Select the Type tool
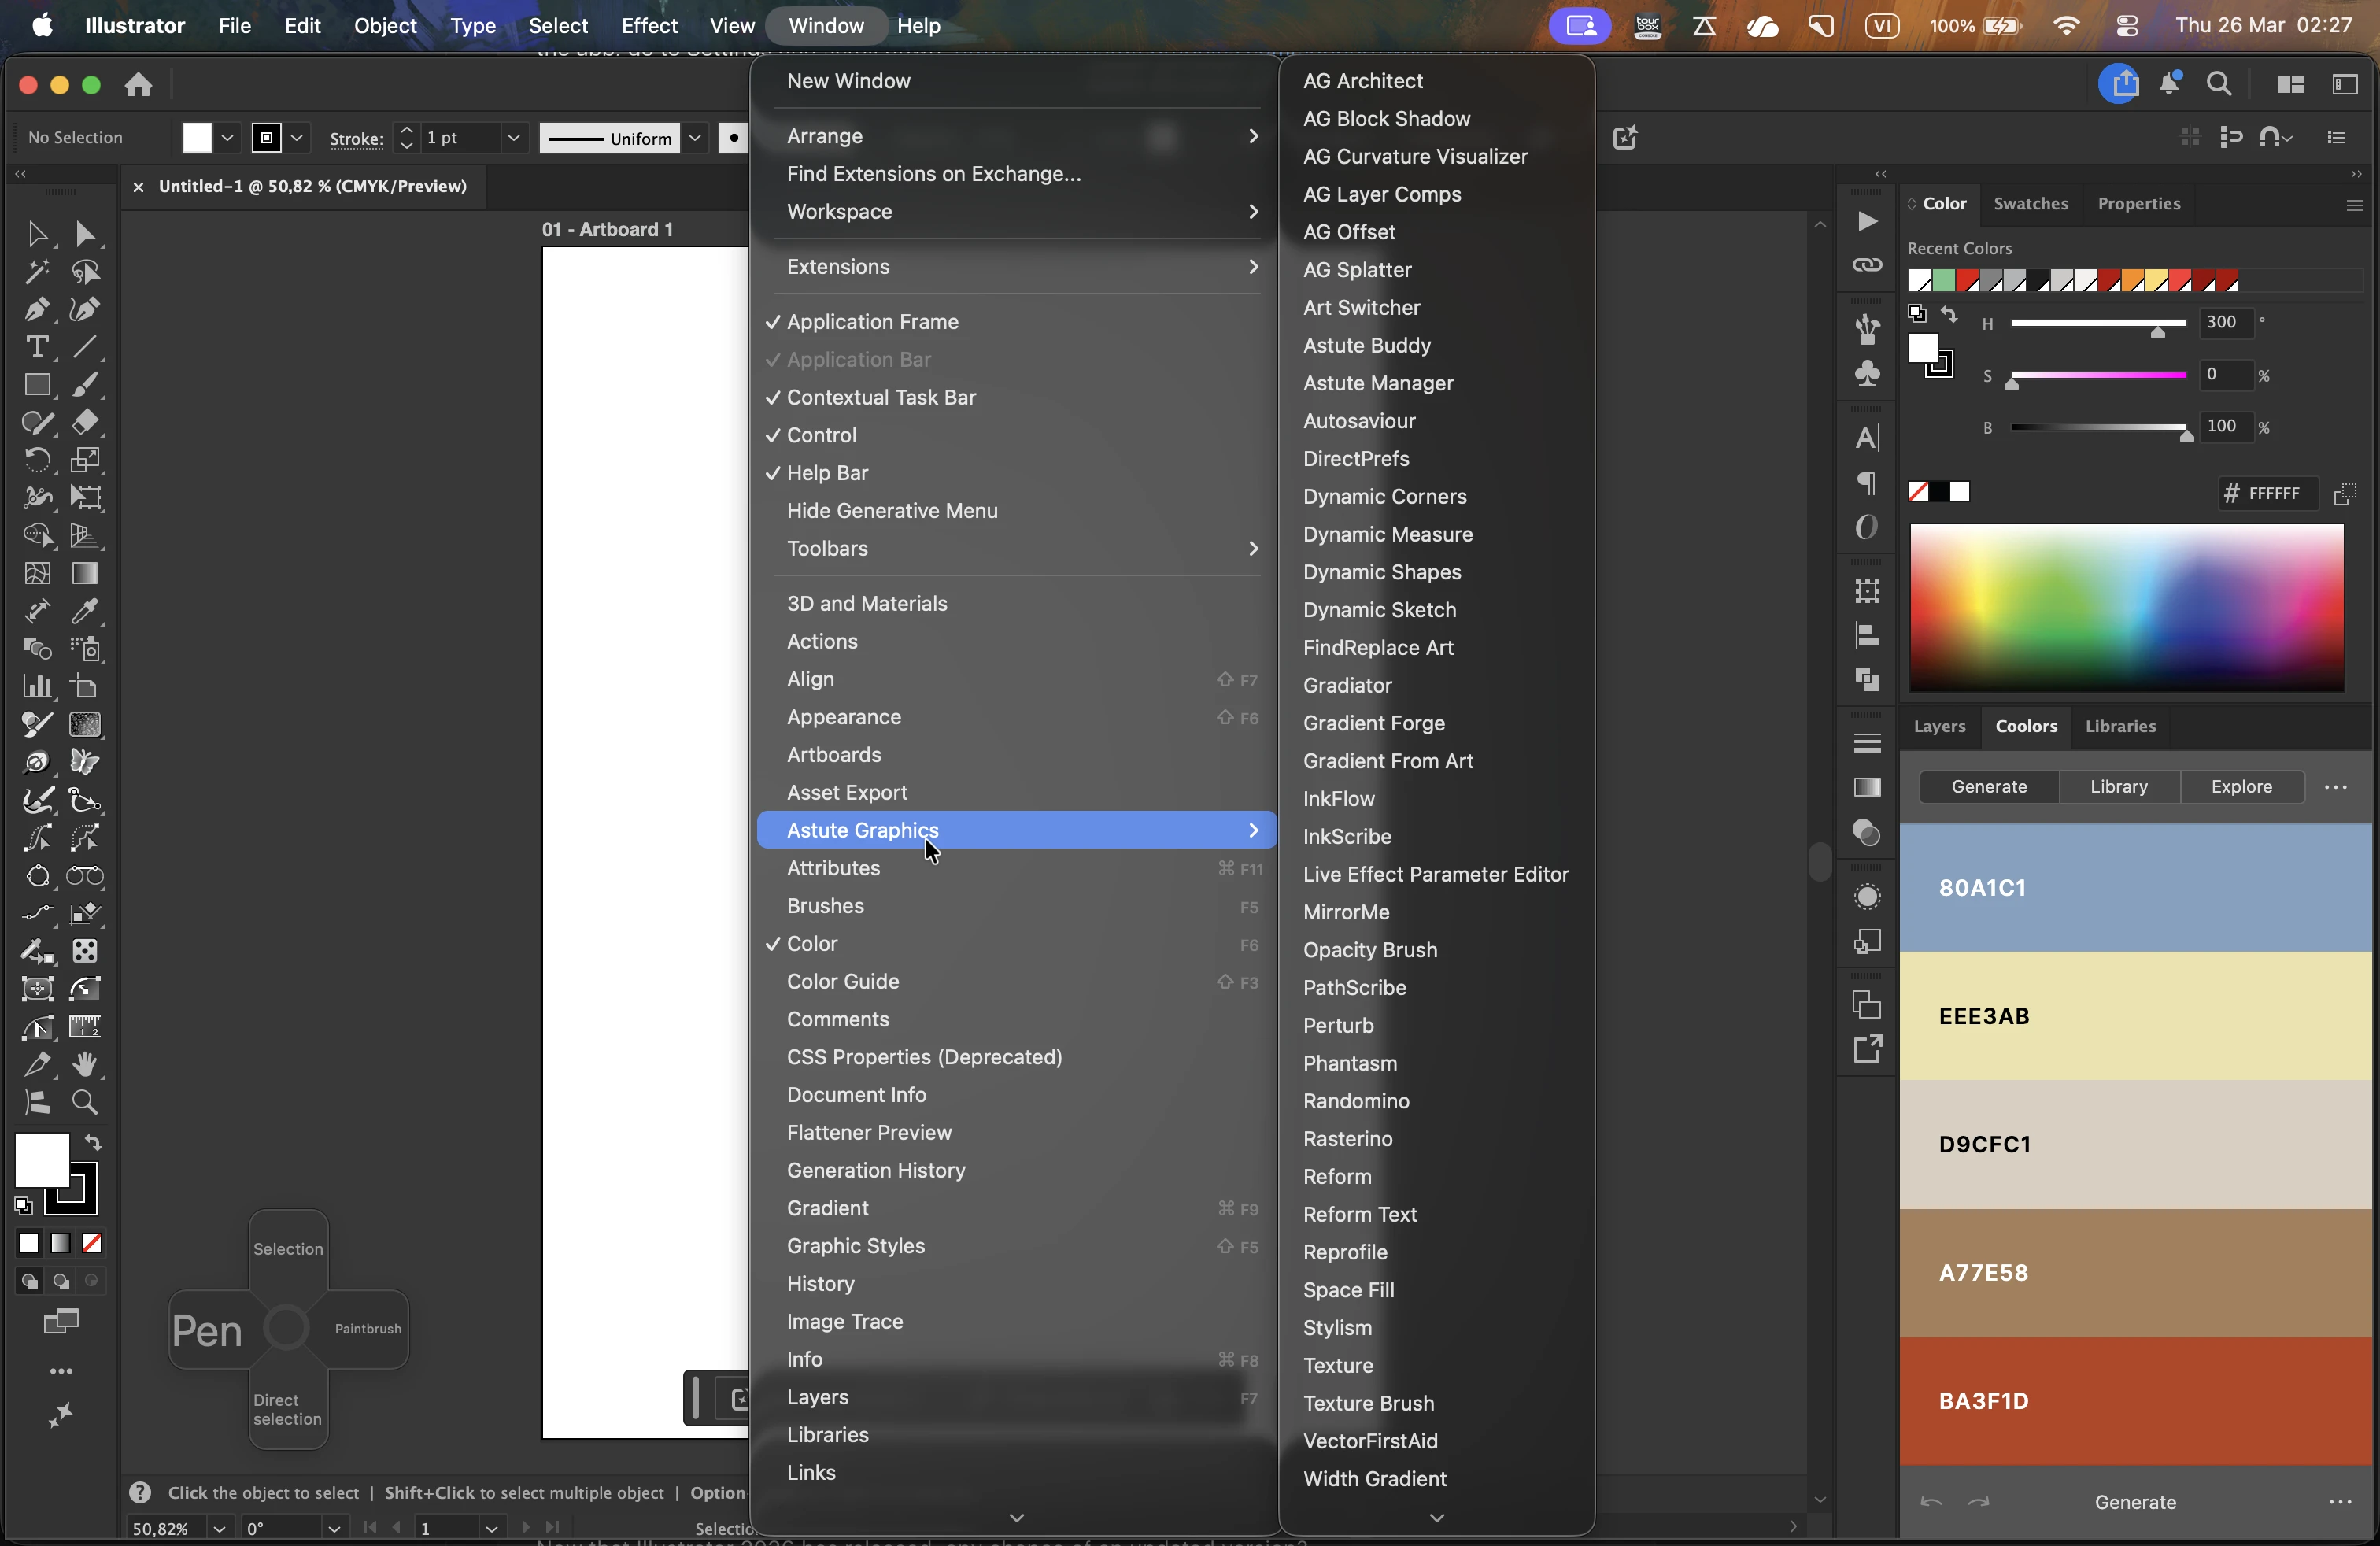 (37, 347)
